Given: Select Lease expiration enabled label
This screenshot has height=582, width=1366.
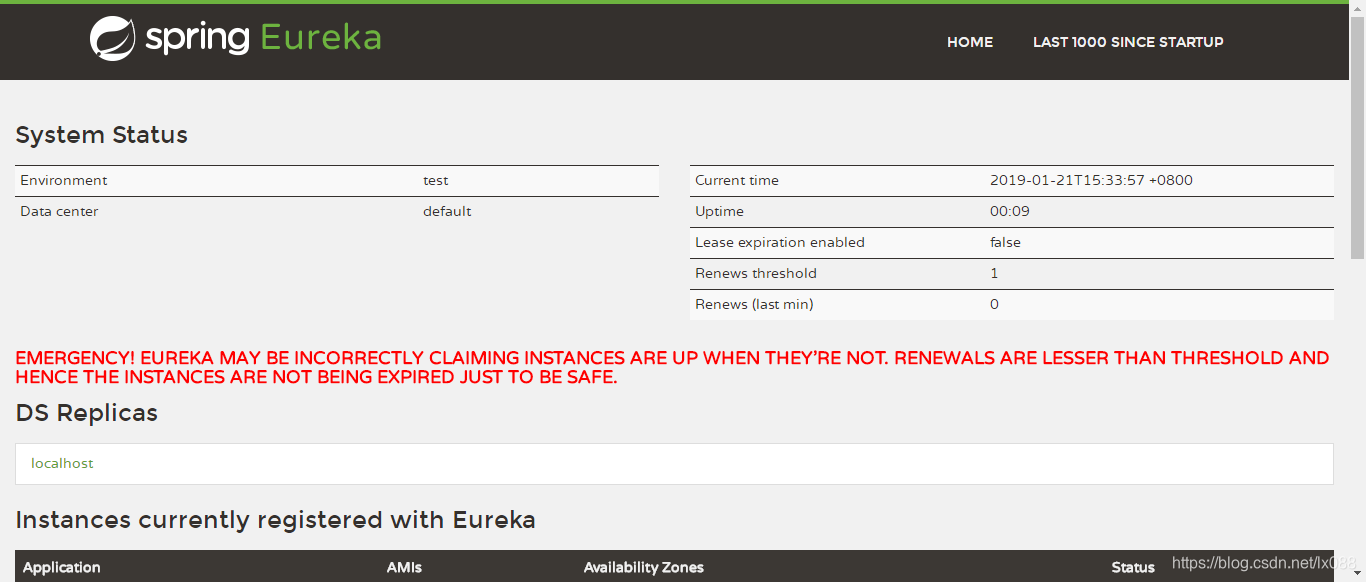Looking at the screenshot, I should point(780,242).
